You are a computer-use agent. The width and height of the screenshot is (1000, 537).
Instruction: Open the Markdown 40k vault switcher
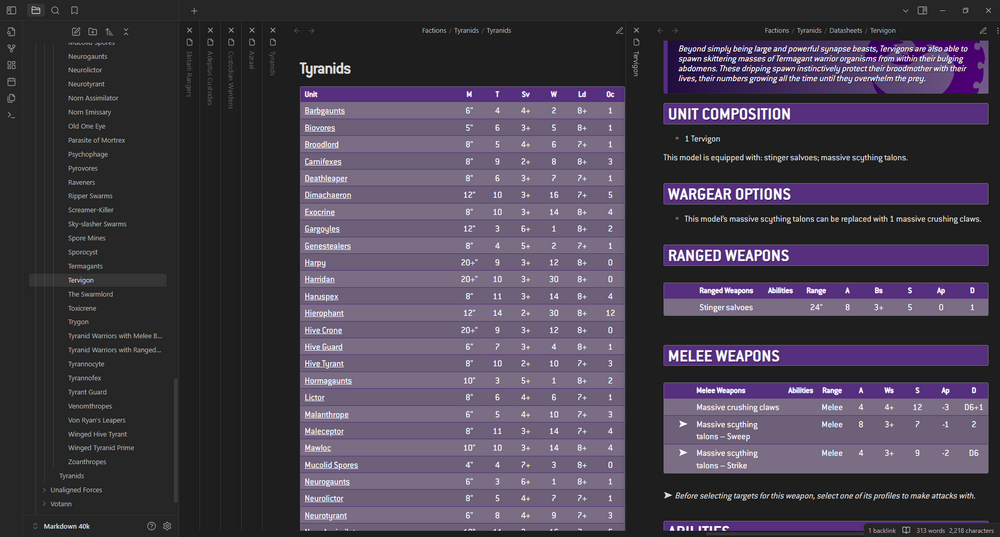(x=62, y=526)
